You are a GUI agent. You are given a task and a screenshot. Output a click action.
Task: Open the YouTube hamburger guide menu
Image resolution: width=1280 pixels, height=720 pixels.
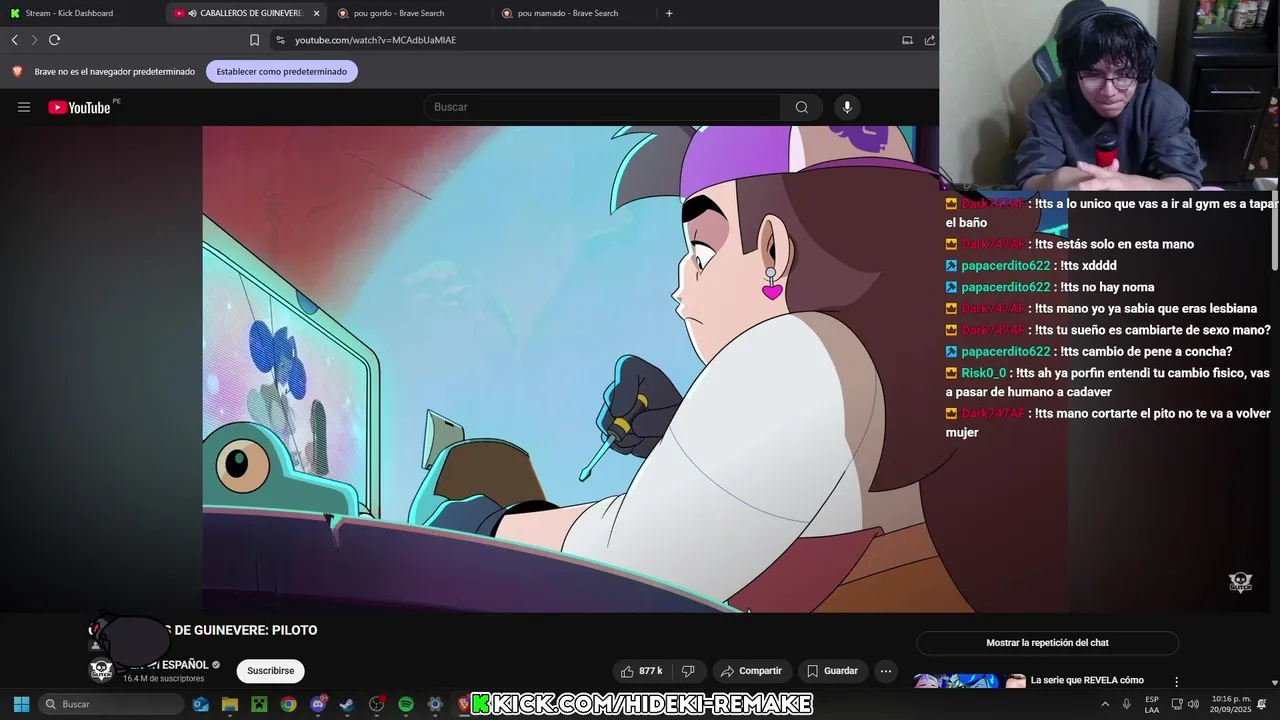point(24,107)
